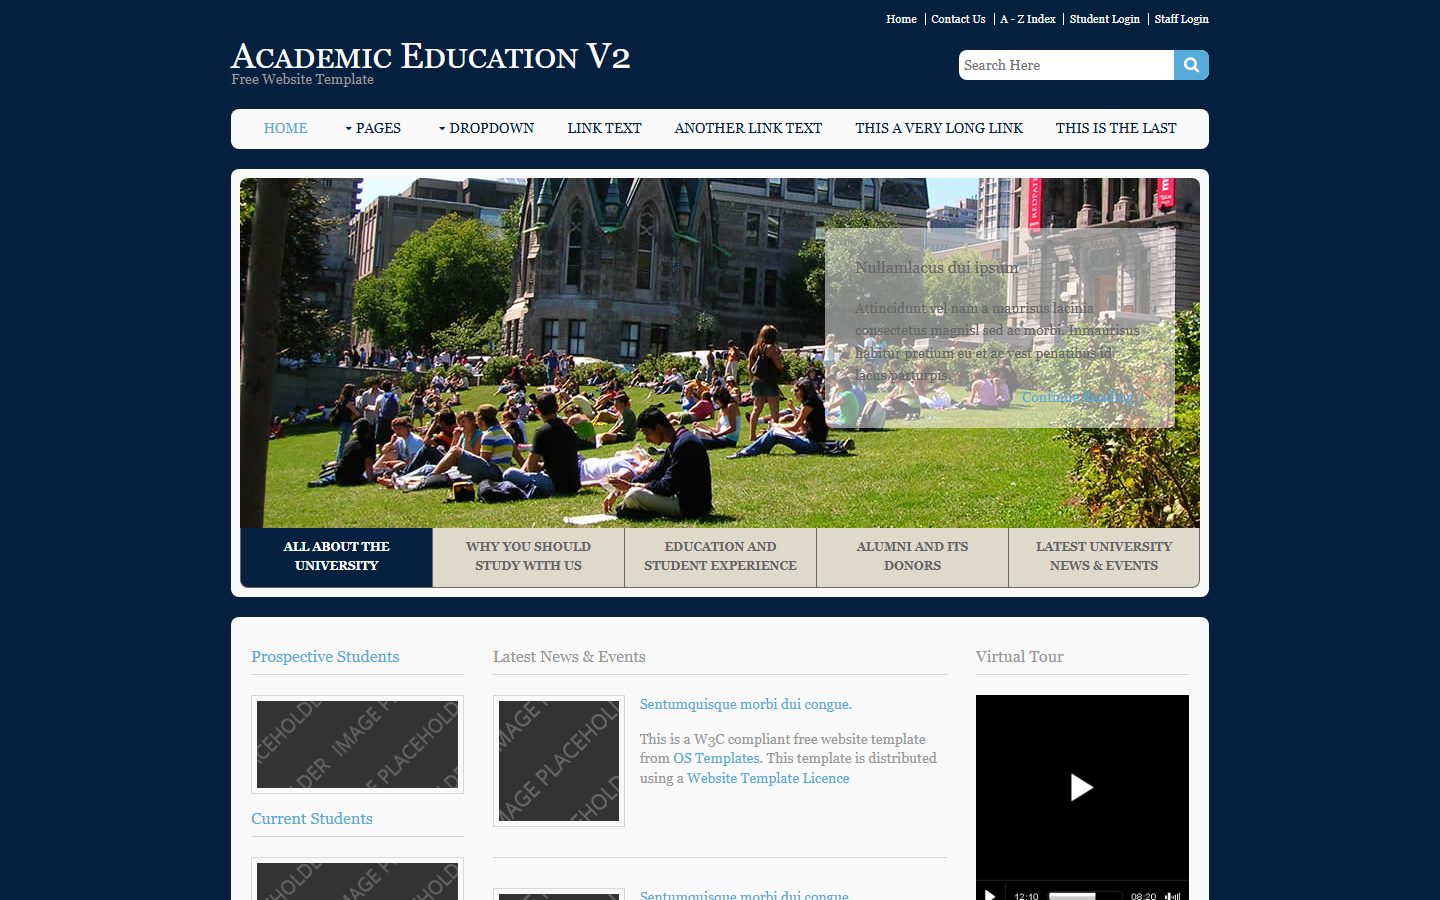1440x900 pixels.
Task: Click the Academic Education V2 site title
Action: click(x=431, y=56)
